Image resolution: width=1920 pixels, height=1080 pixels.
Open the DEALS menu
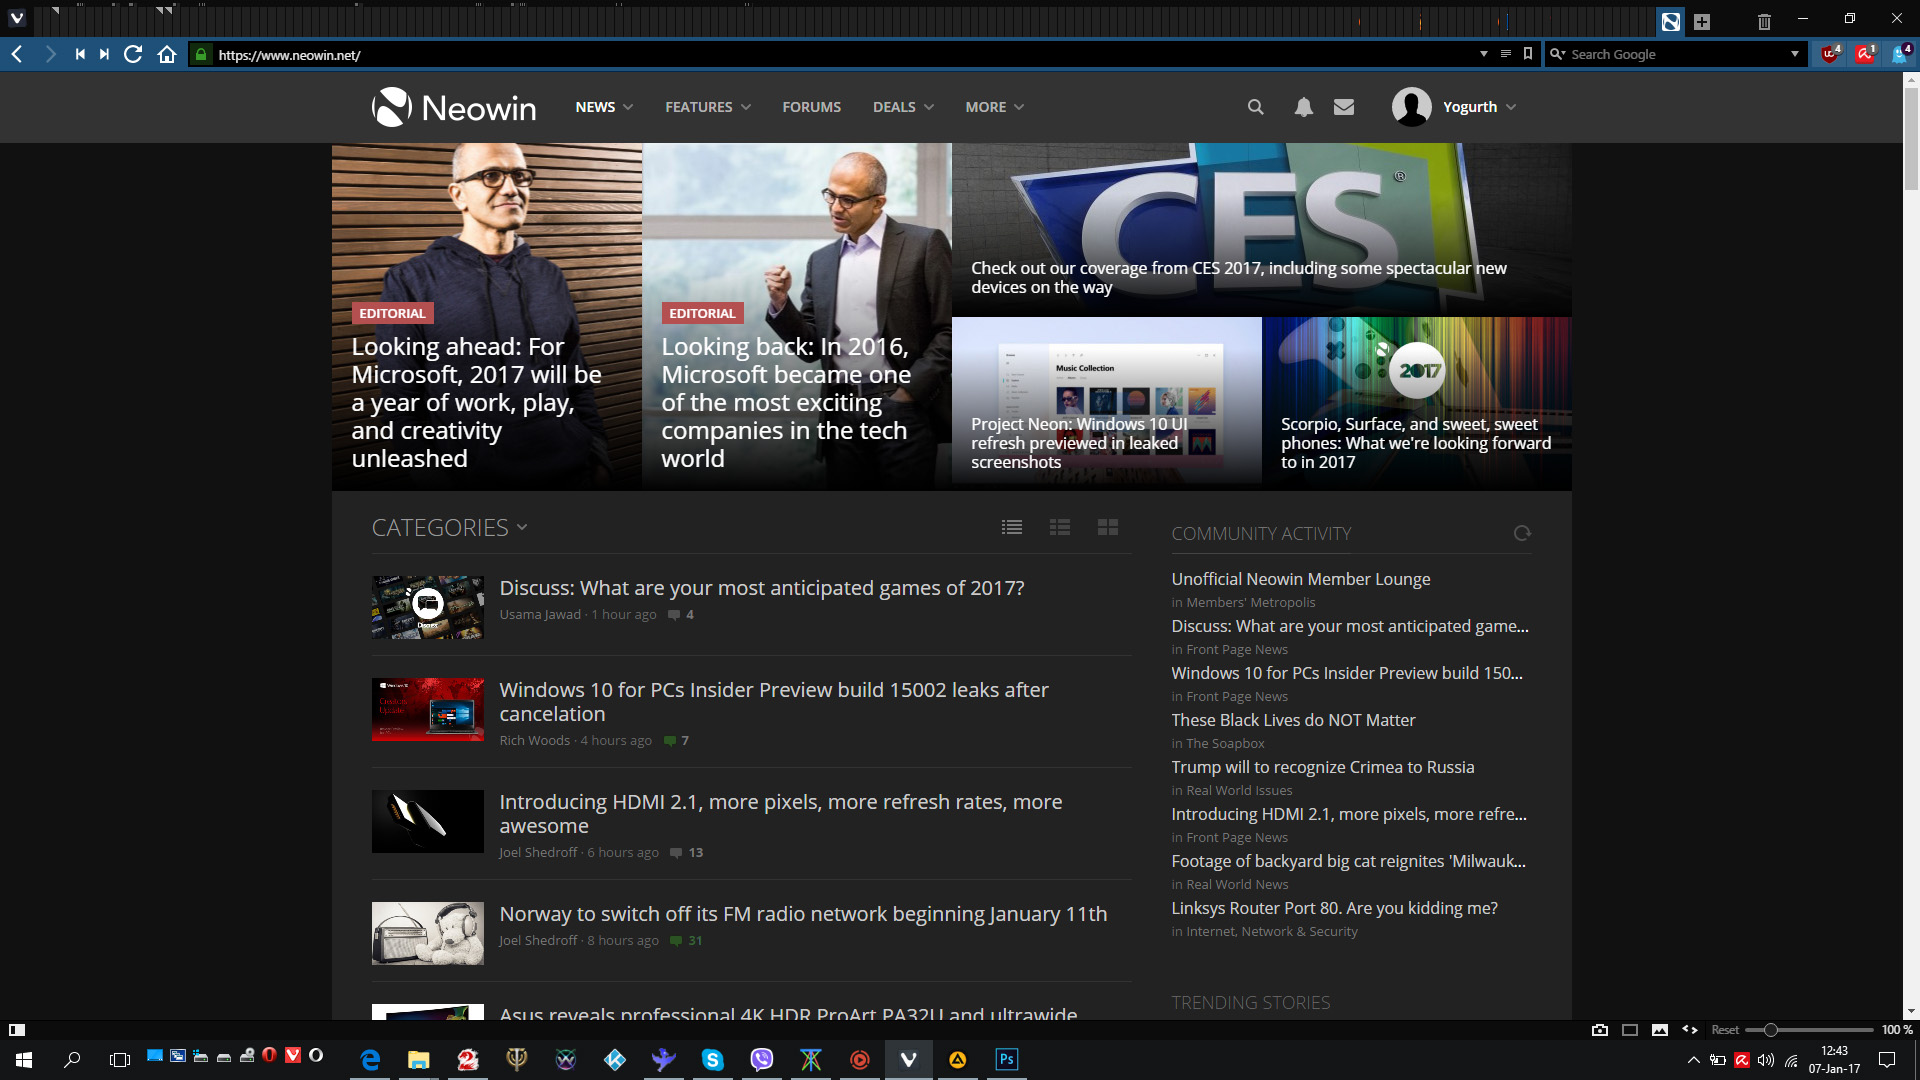click(903, 107)
